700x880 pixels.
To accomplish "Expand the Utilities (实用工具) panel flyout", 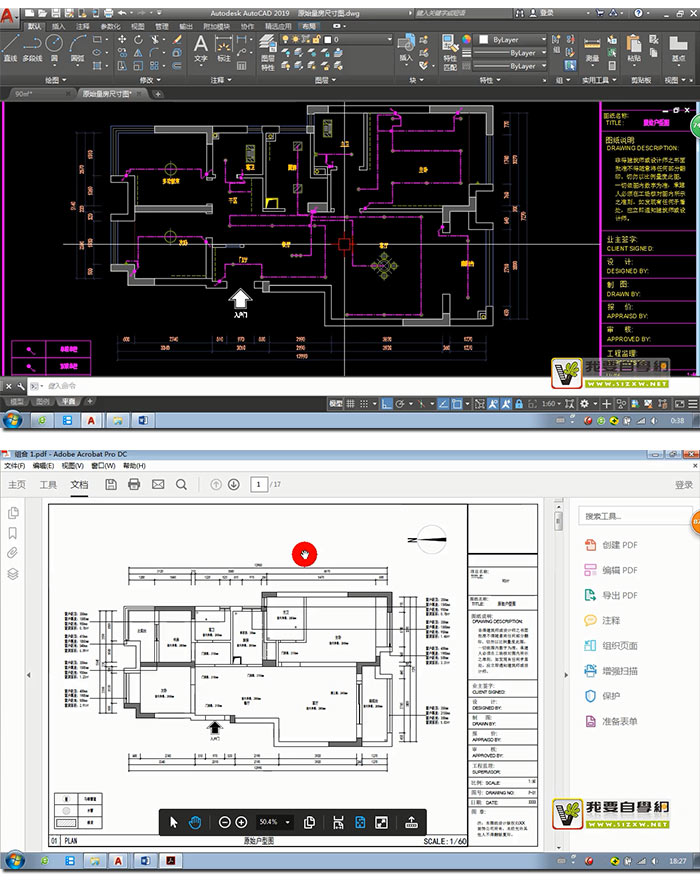I will point(599,80).
